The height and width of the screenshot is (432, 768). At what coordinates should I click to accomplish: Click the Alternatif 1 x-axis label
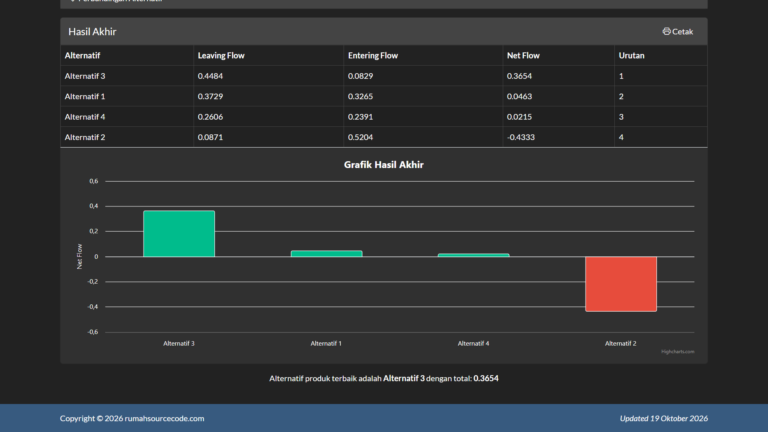point(326,343)
